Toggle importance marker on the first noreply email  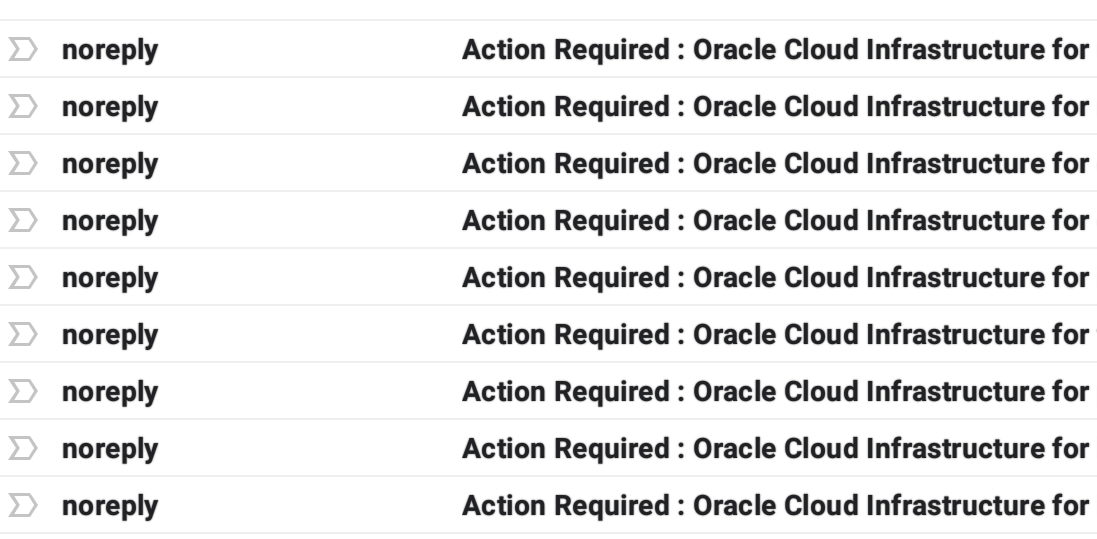tap(22, 50)
